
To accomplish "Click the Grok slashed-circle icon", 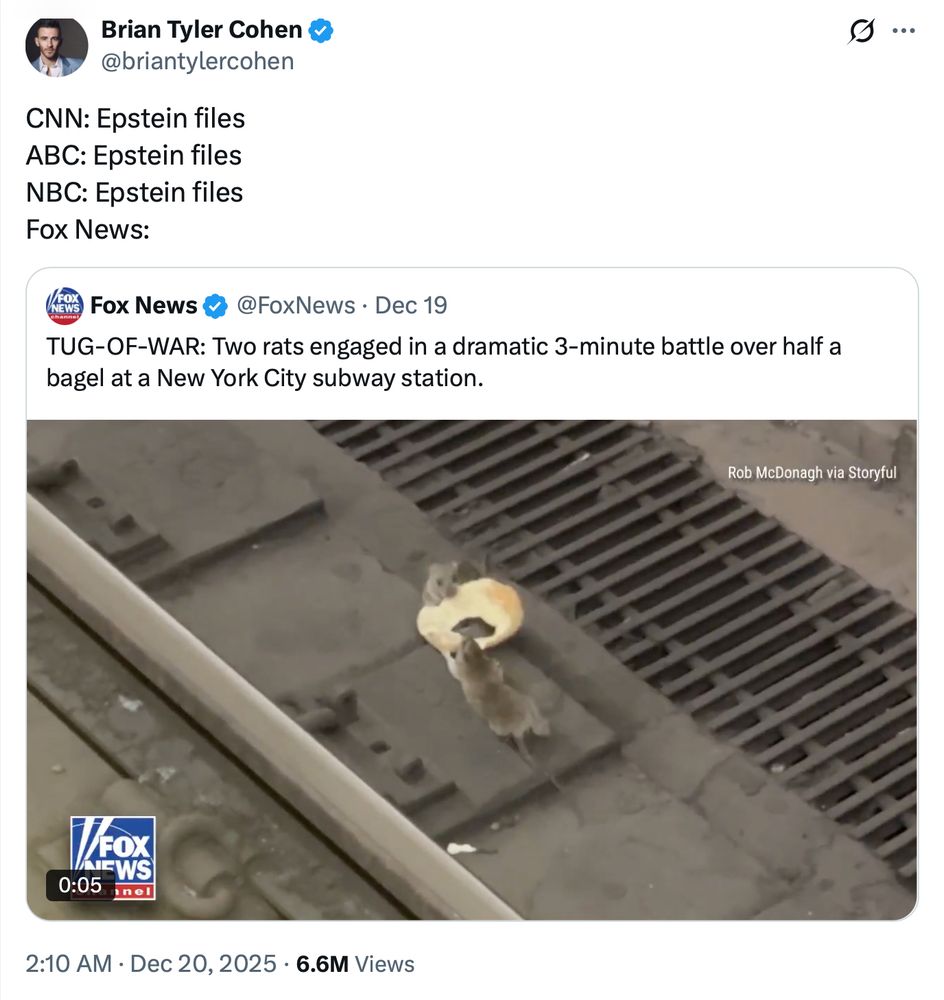I will (860, 32).
